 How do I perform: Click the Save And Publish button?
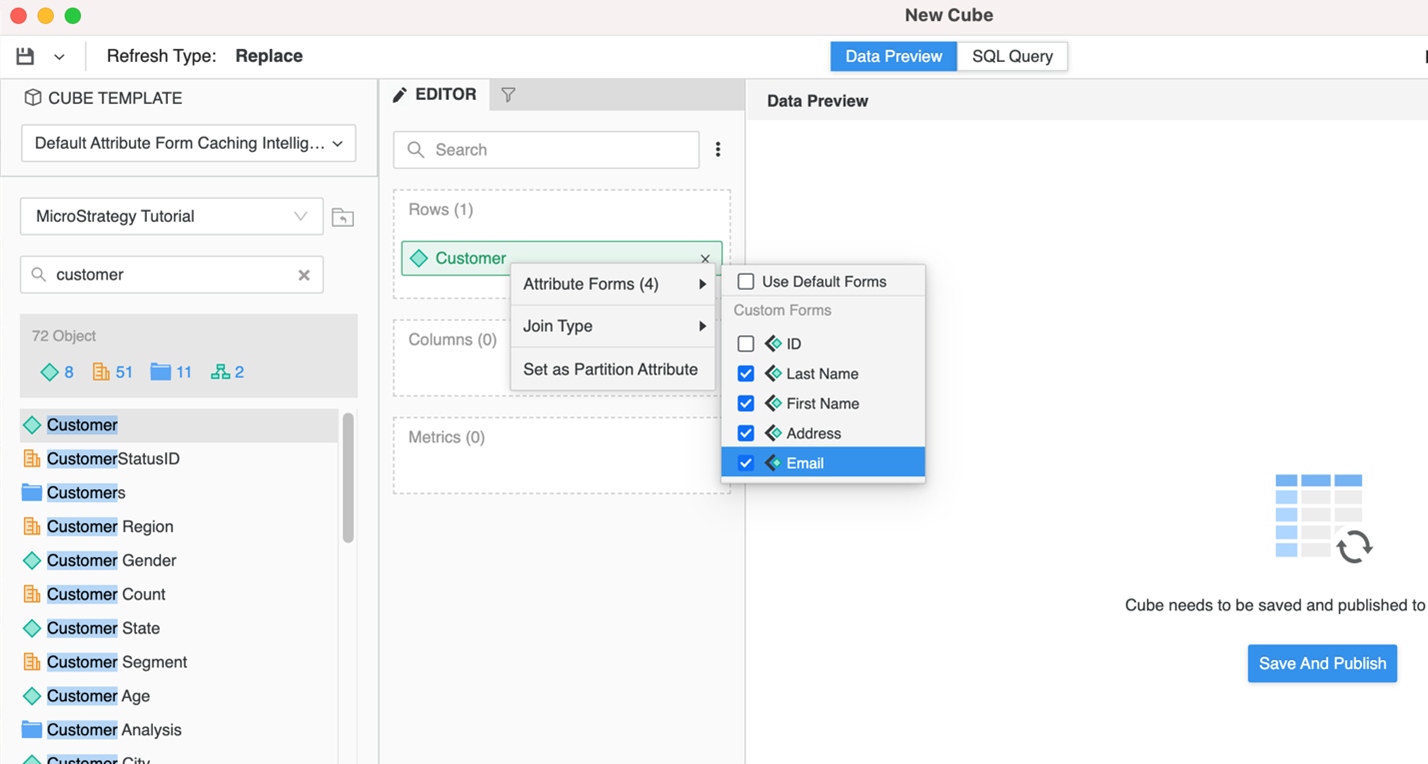pos(1322,663)
